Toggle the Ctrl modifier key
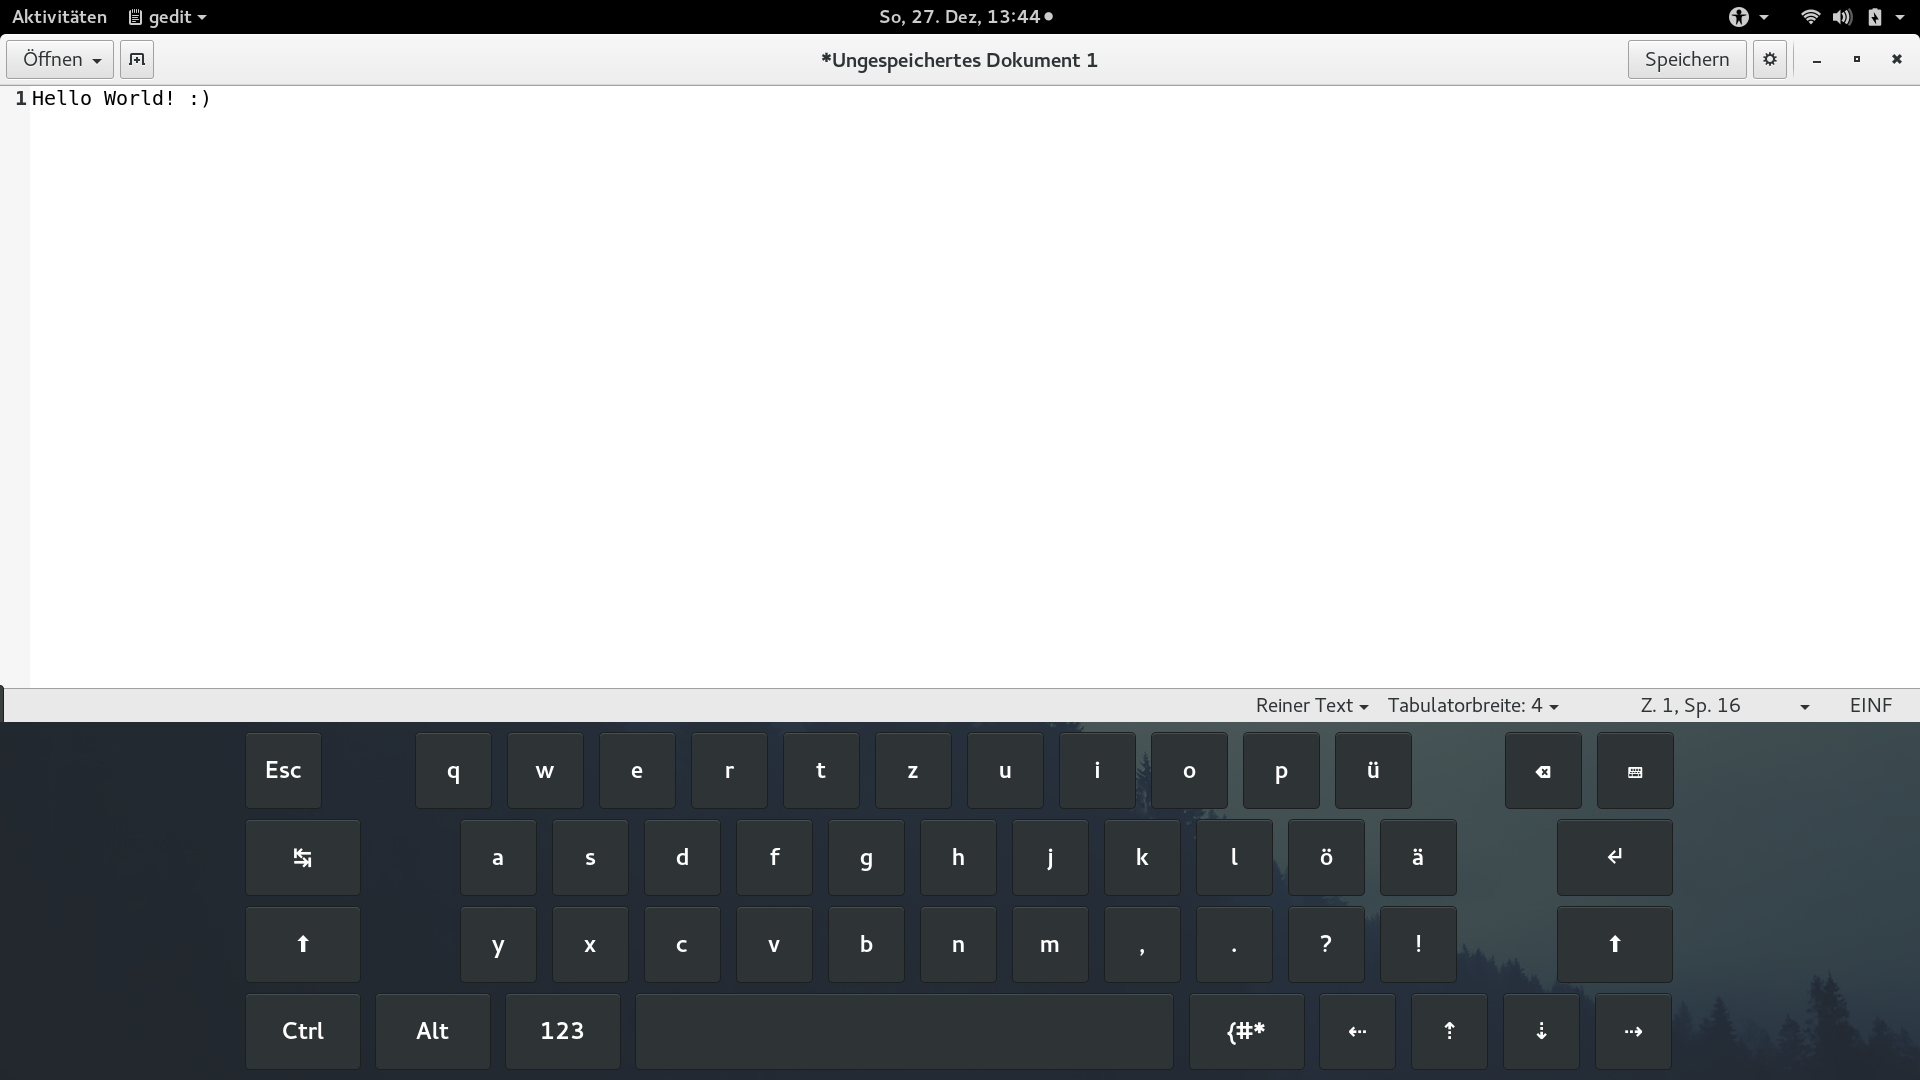The height and width of the screenshot is (1080, 1920). tap(302, 1031)
